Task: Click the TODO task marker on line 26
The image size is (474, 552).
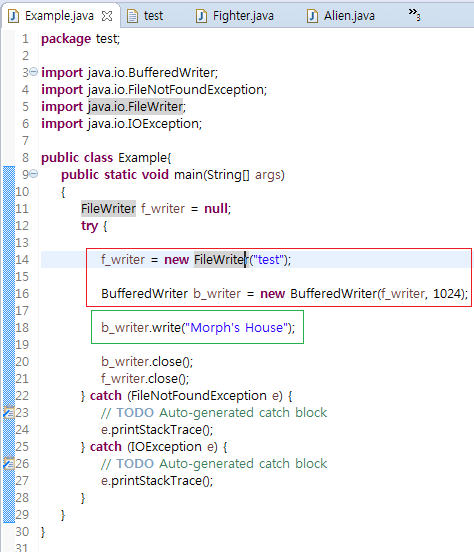Action: [9, 463]
